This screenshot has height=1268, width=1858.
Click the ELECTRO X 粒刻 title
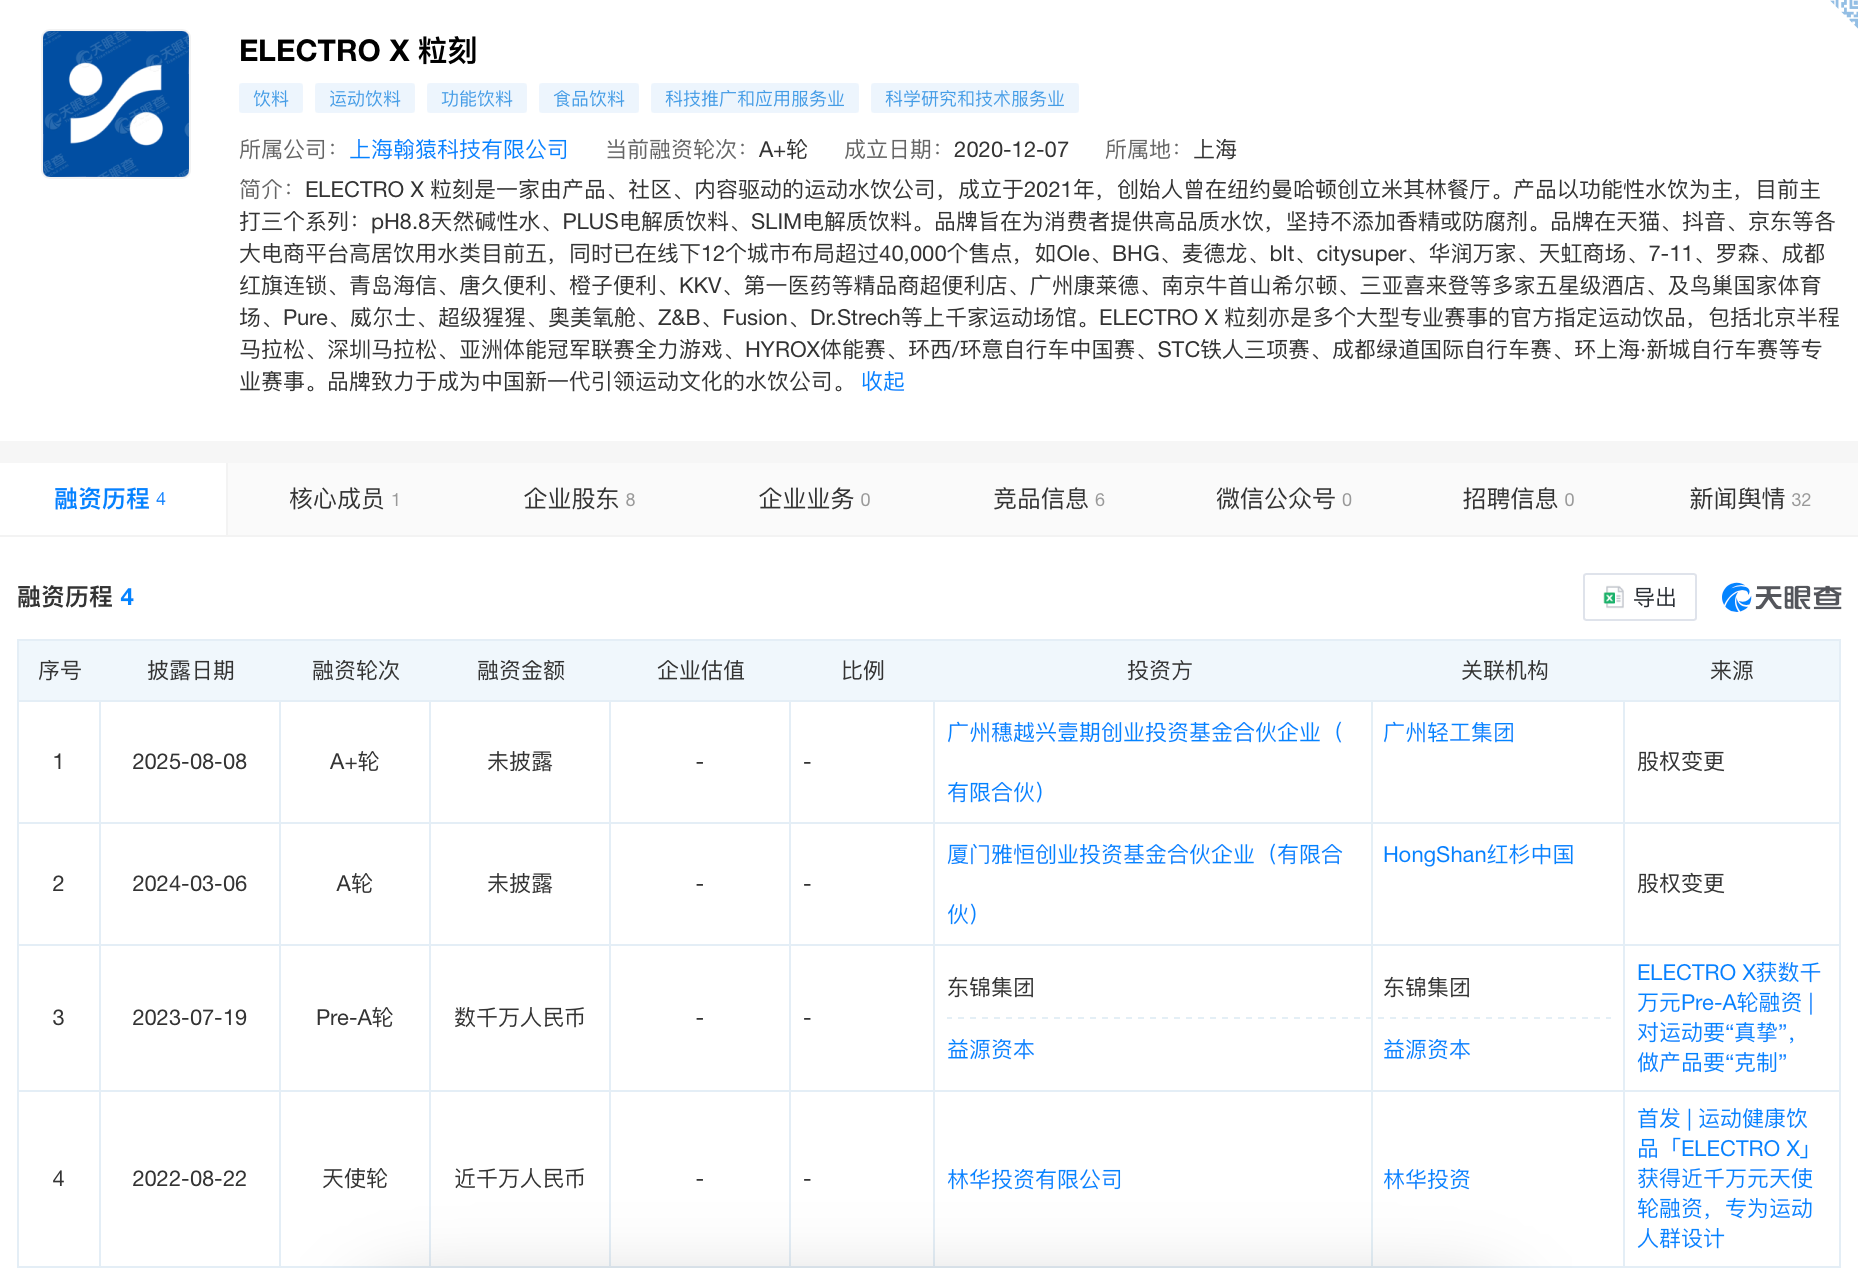358,51
